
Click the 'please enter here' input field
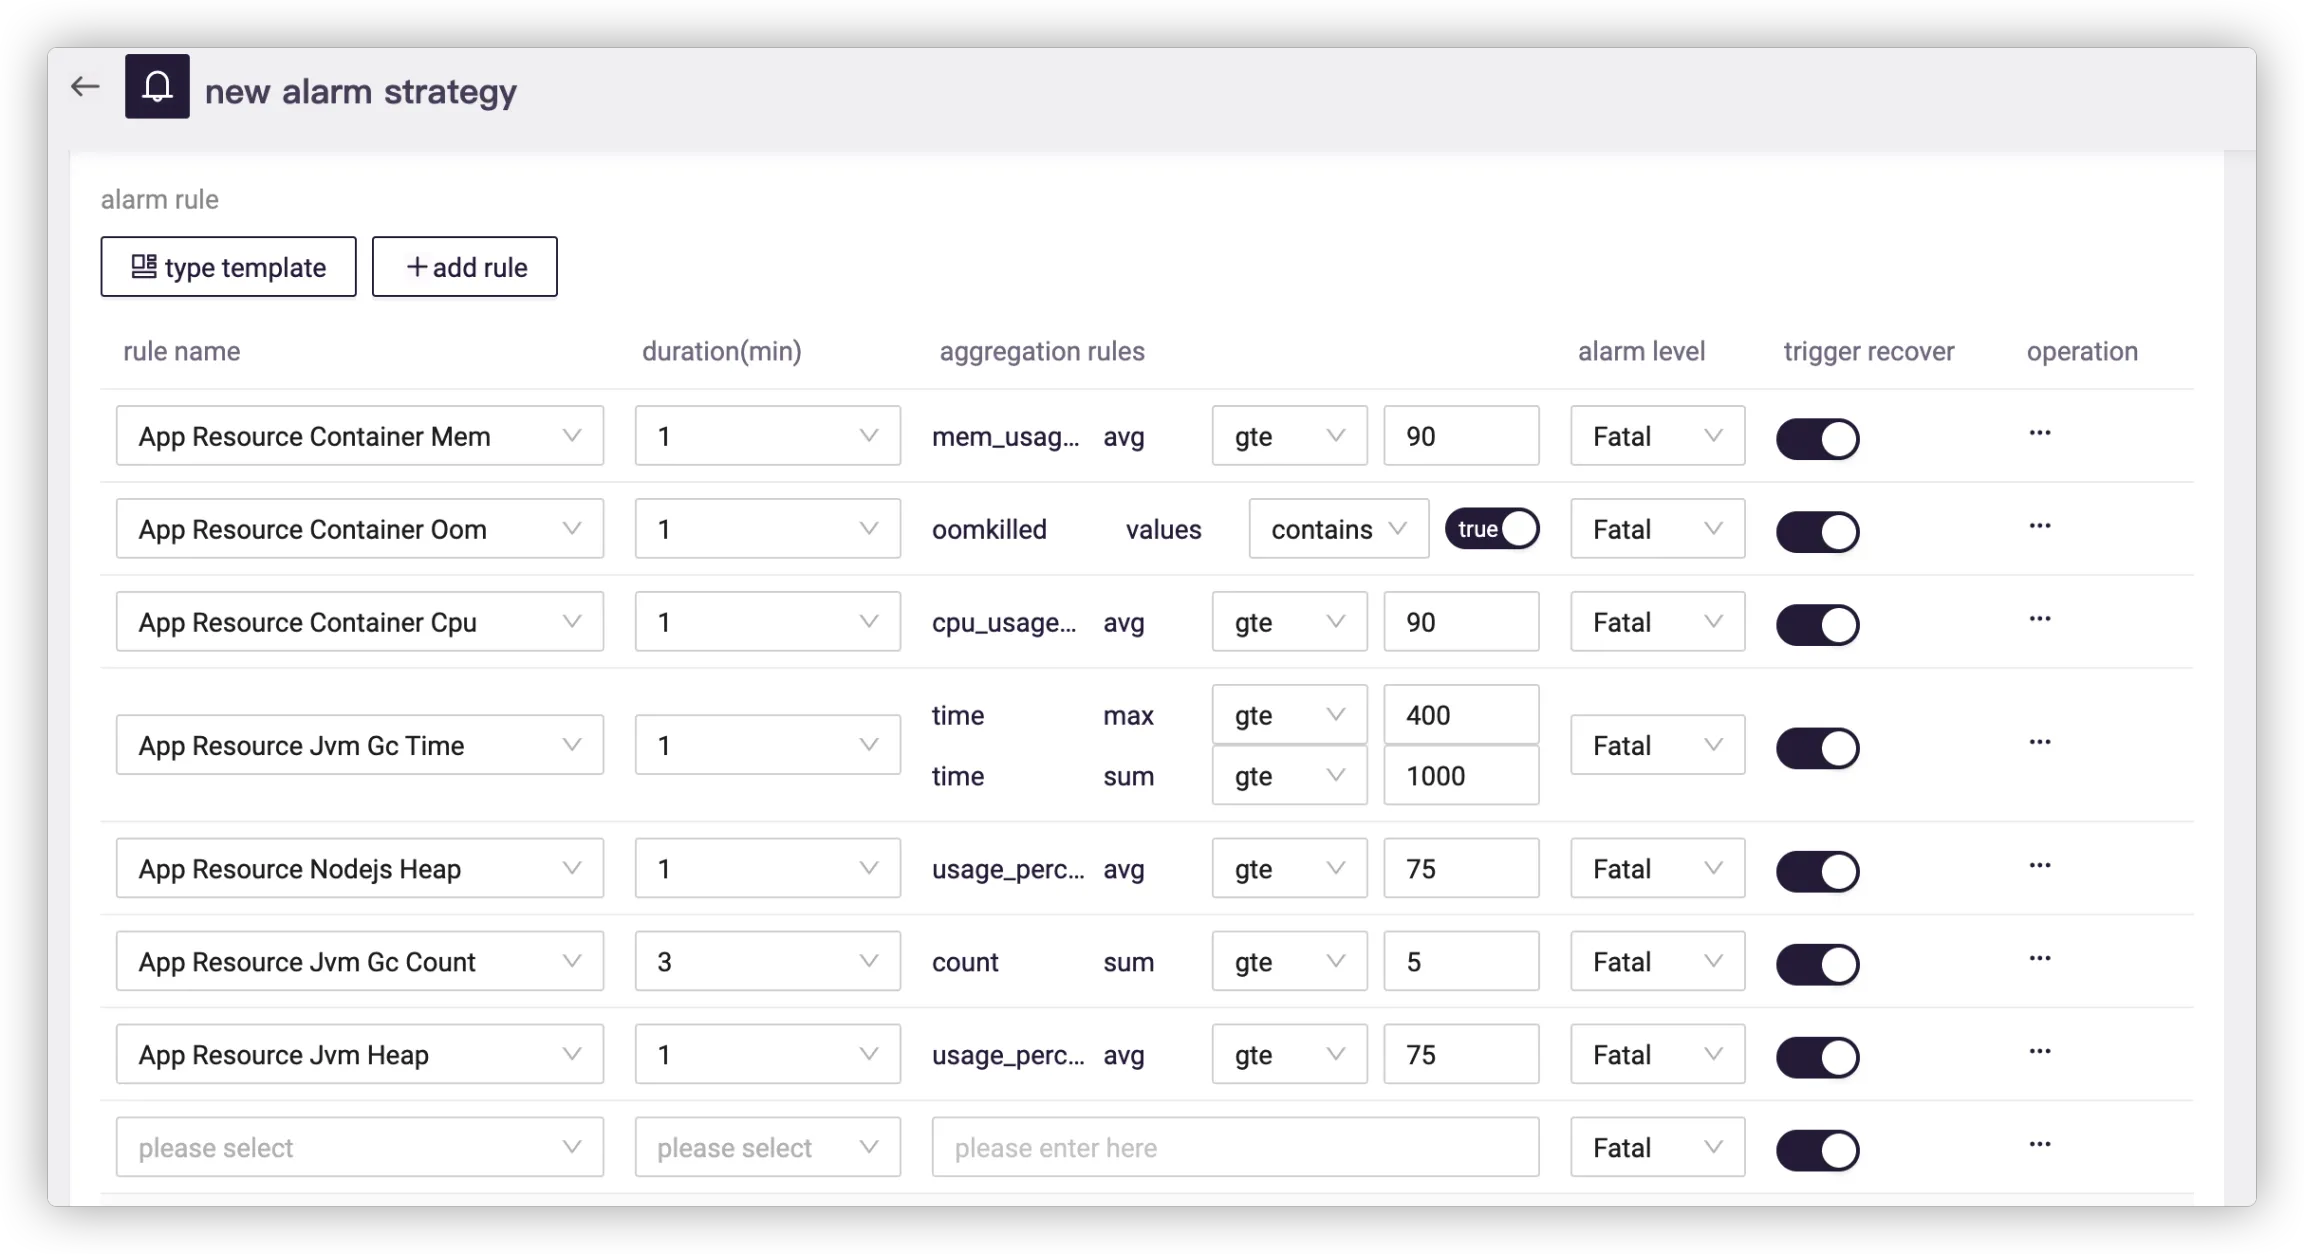click(x=1234, y=1148)
